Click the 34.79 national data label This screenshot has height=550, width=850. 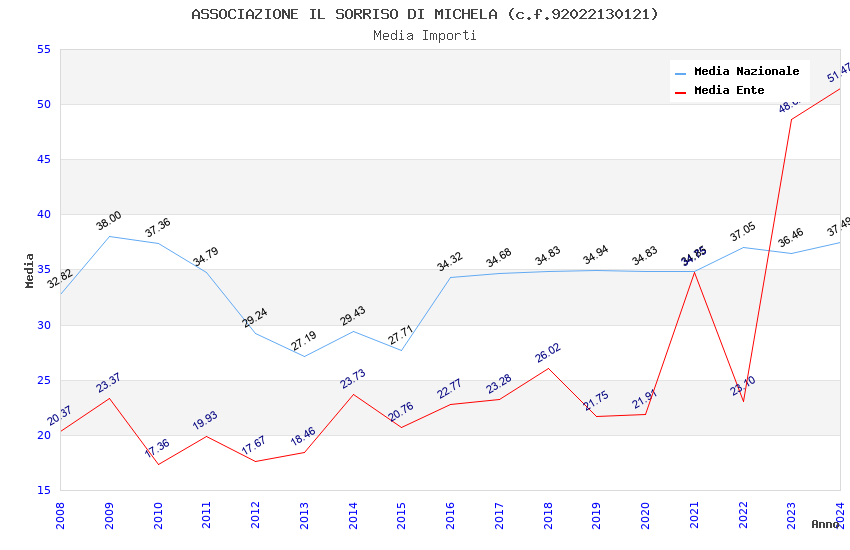pyautogui.click(x=206, y=256)
